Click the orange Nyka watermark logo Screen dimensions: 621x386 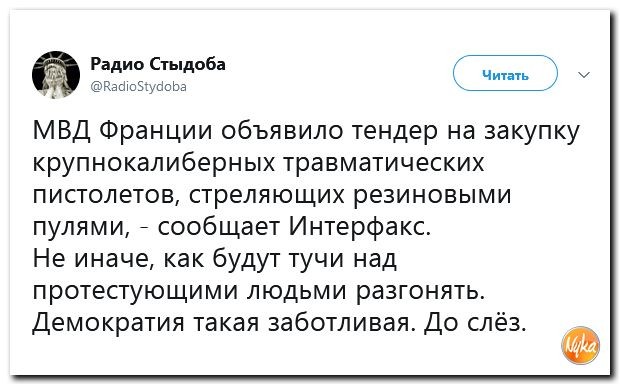[x=581, y=345]
